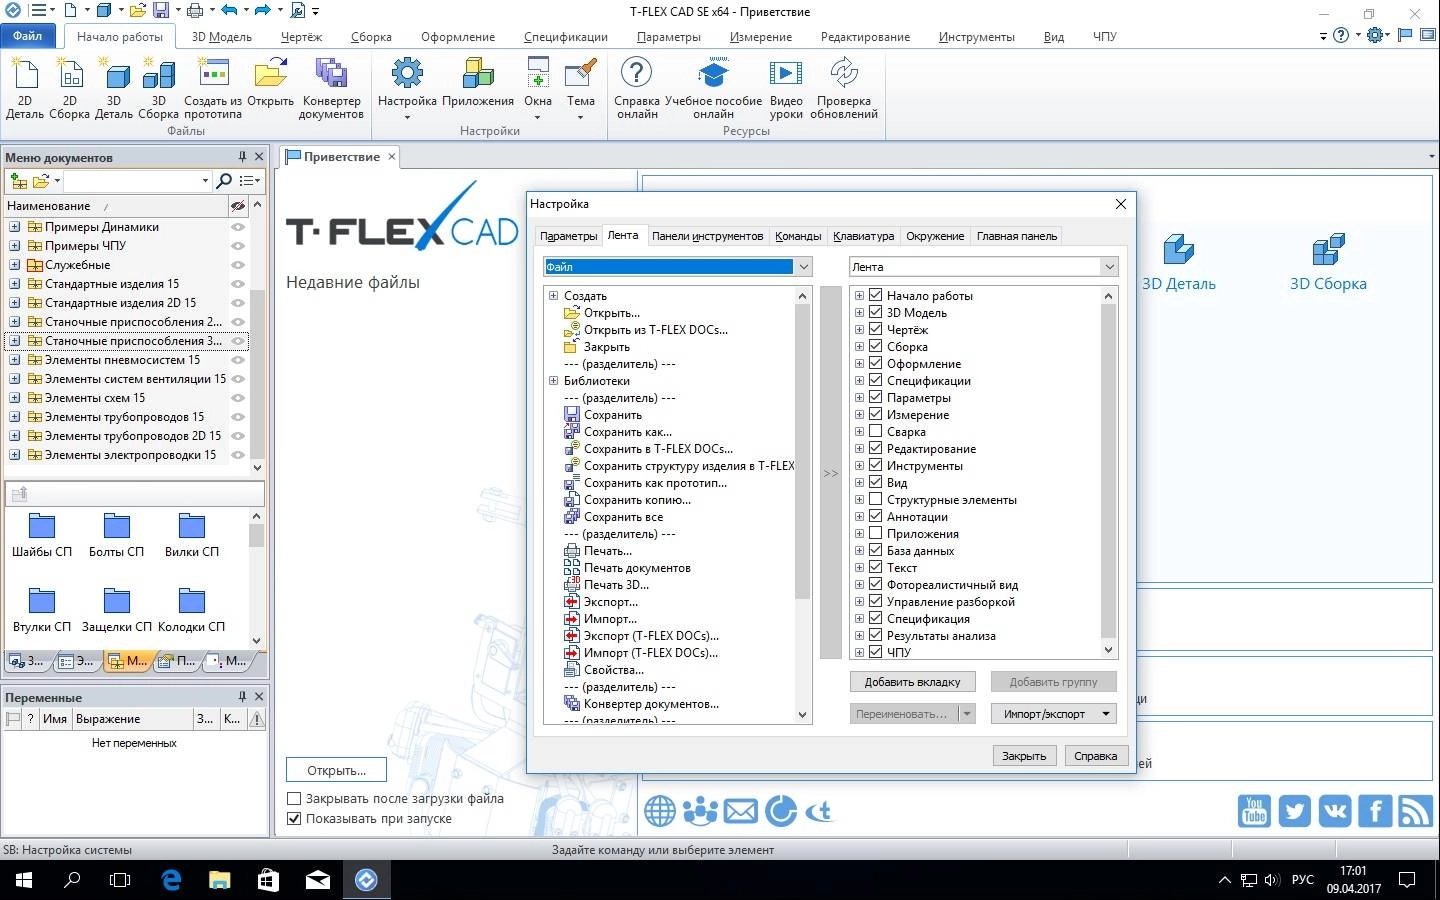Open the website globe icon

(x=660, y=810)
